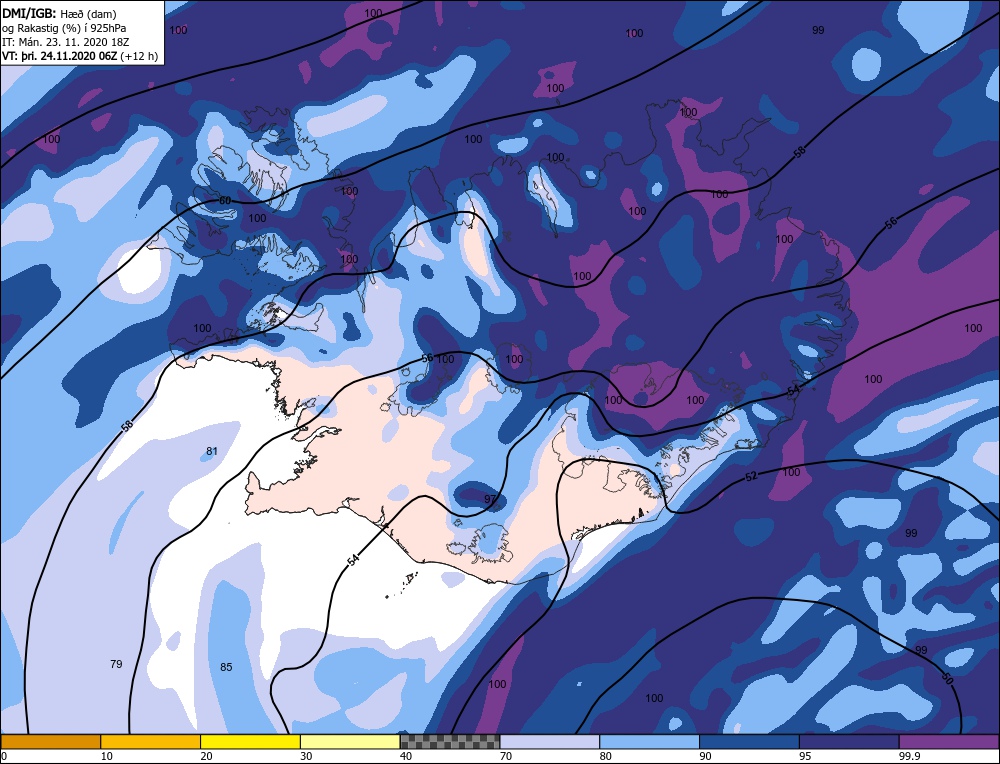Image resolution: width=1000 pixels, height=764 pixels.
Task: Click the purple legend swatch above 99.9
Action: [x=949, y=741]
